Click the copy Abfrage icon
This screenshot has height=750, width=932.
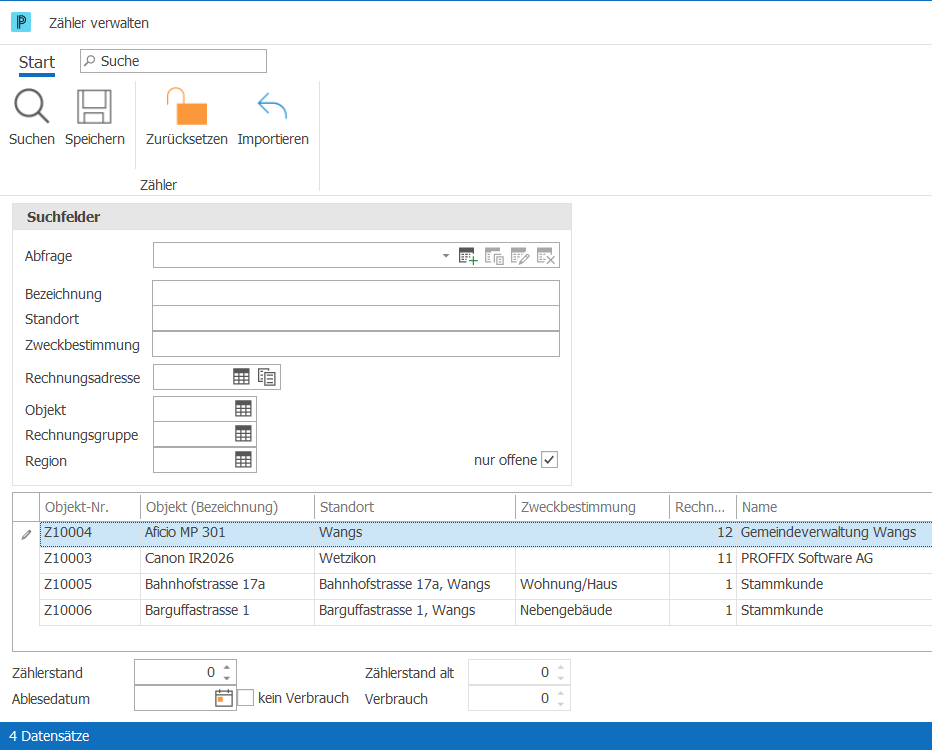[494, 256]
